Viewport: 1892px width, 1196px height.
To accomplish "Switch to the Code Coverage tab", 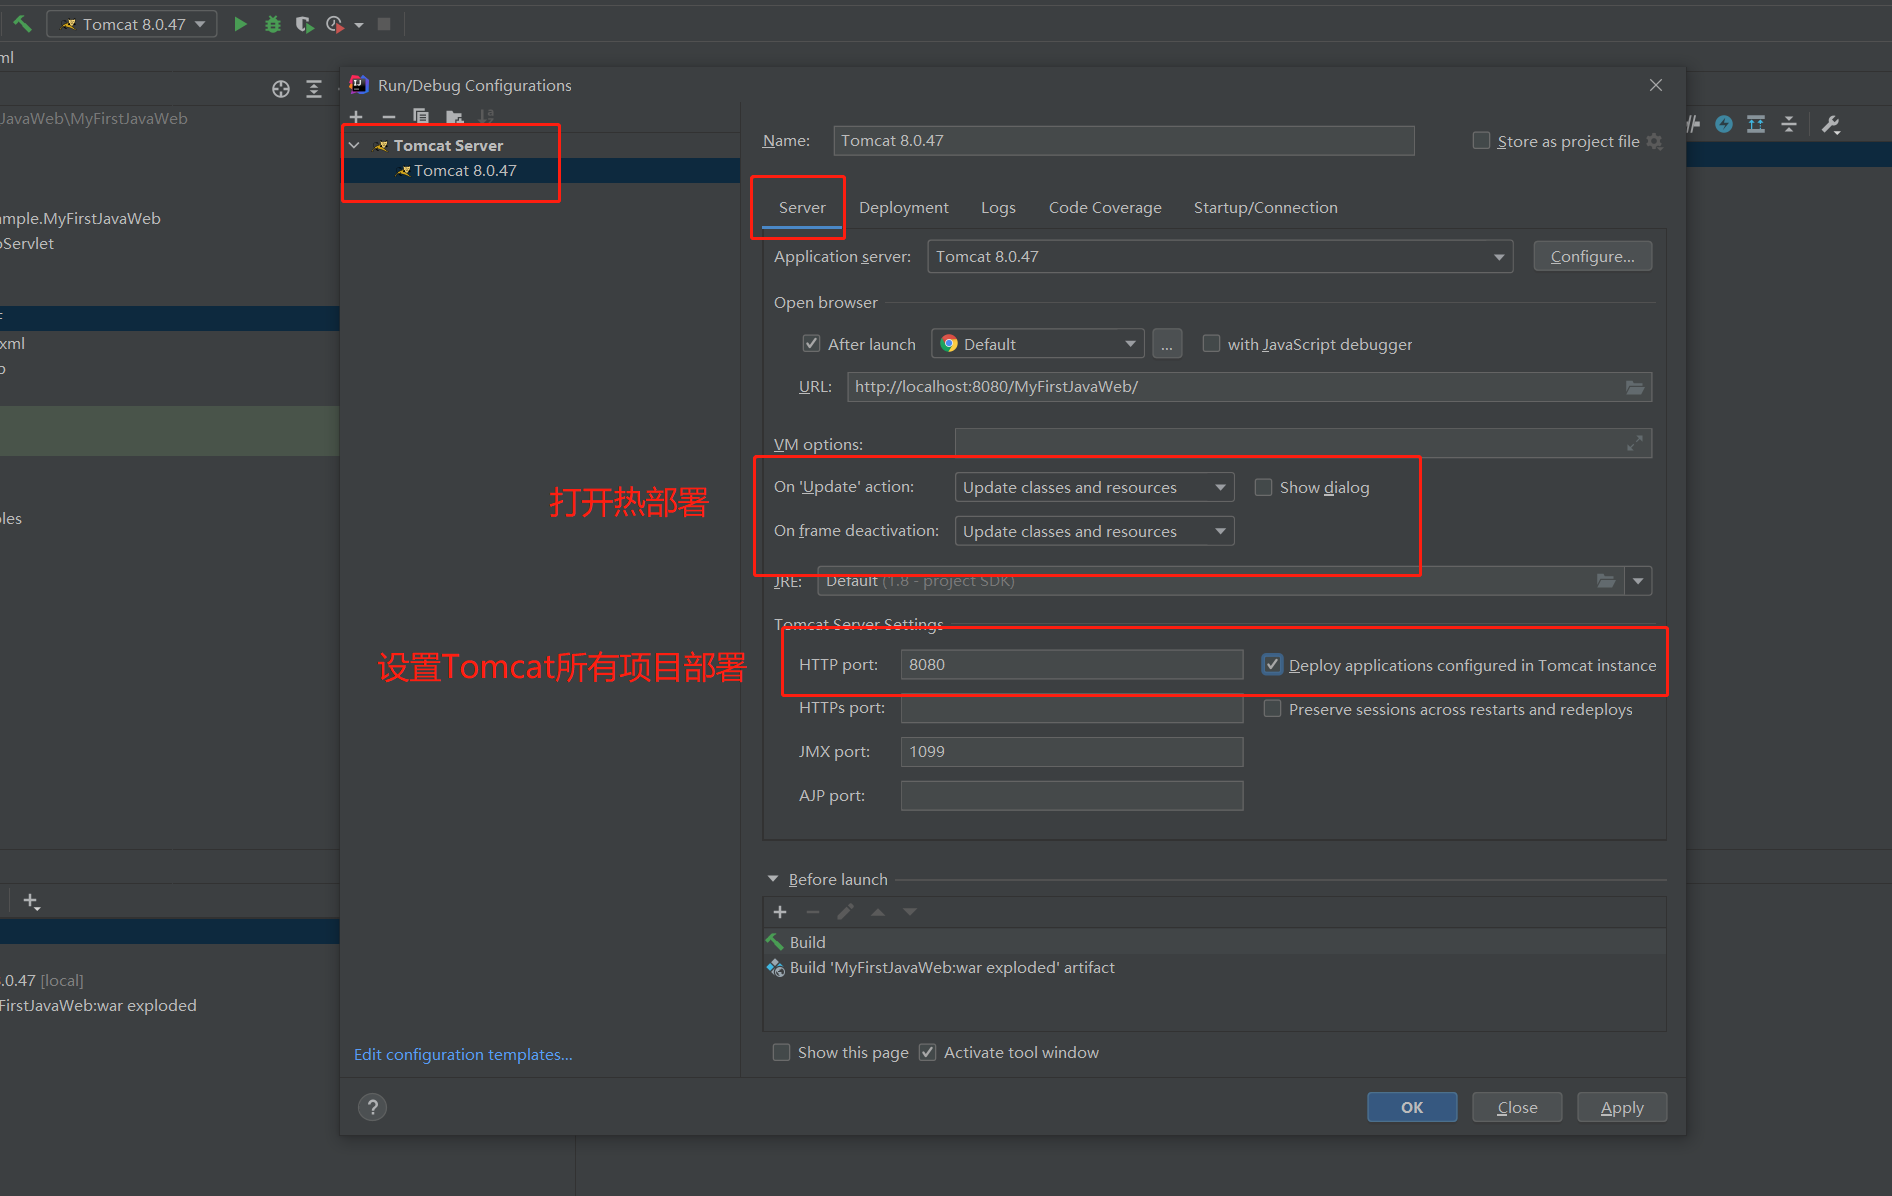I will tap(1105, 207).
